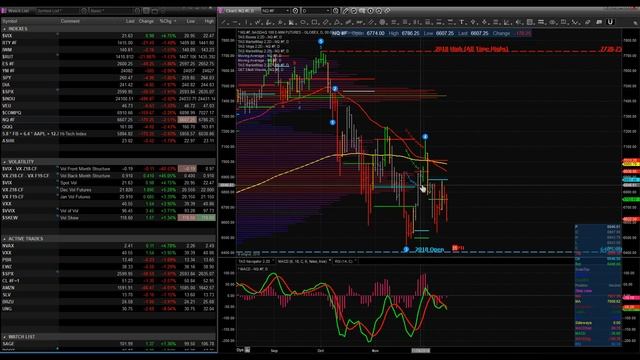Select the $INDU row in watch list

(108, 99)
